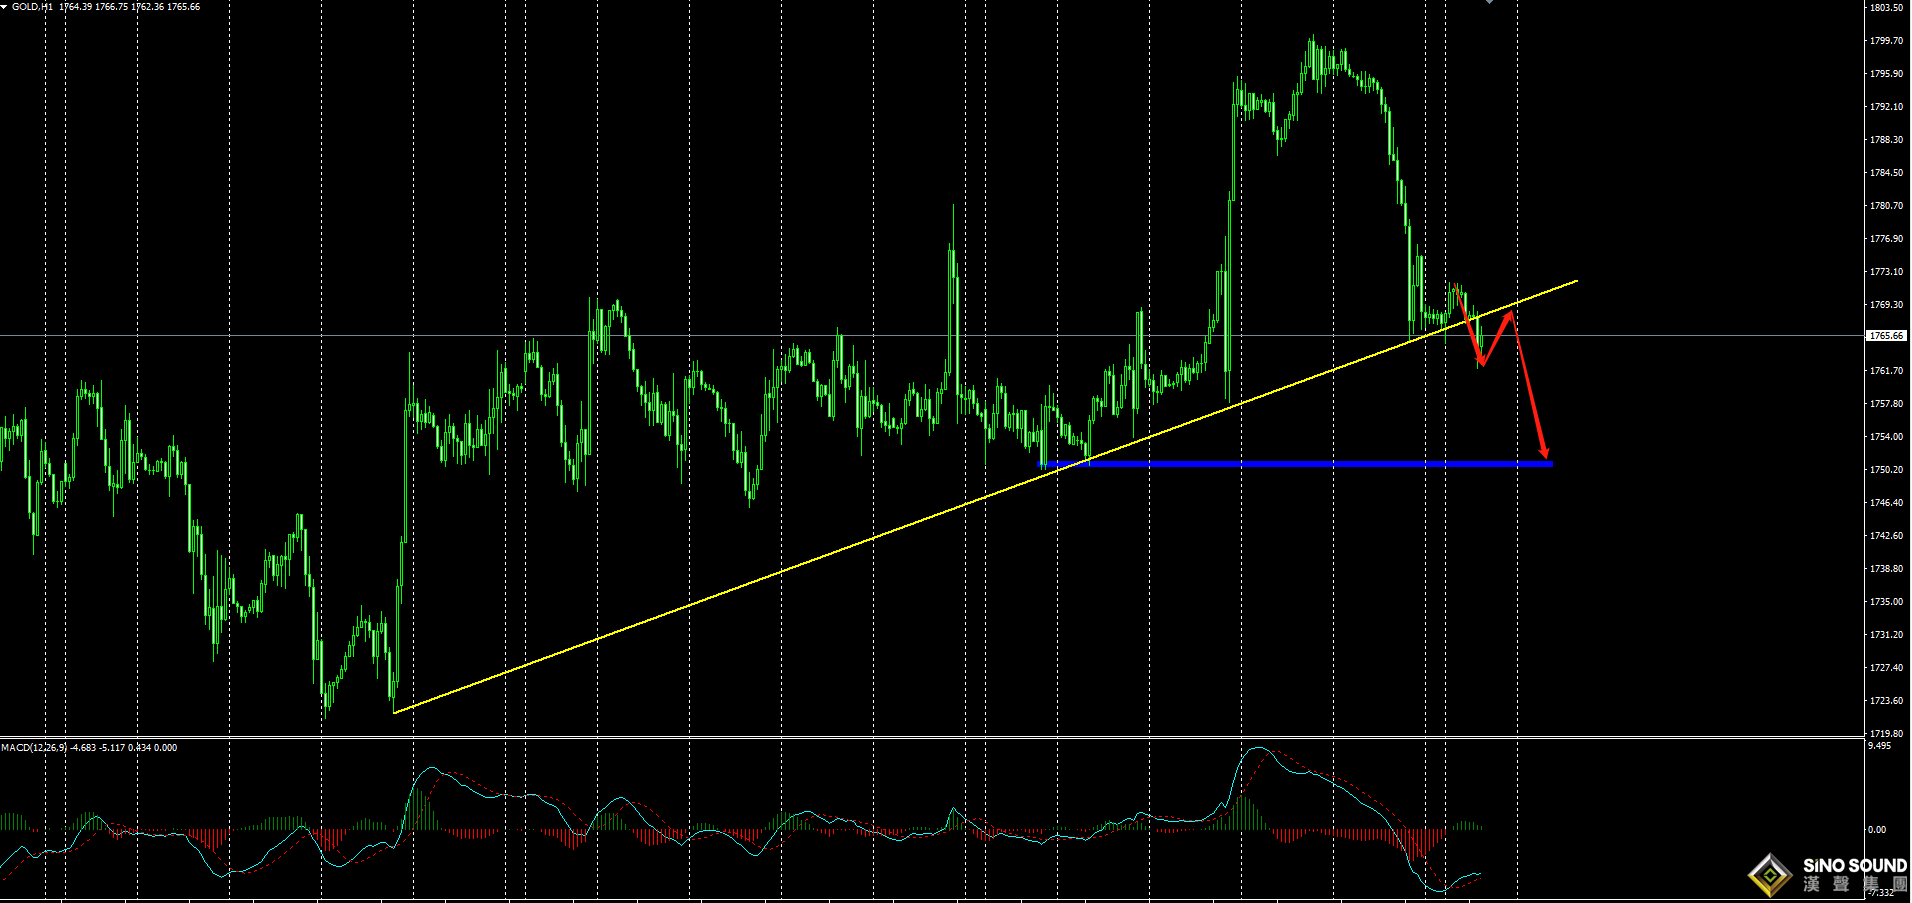1912x903 pixels.
Task: Click the Sino Sound diamond logo
Action: click(1770, 876)
